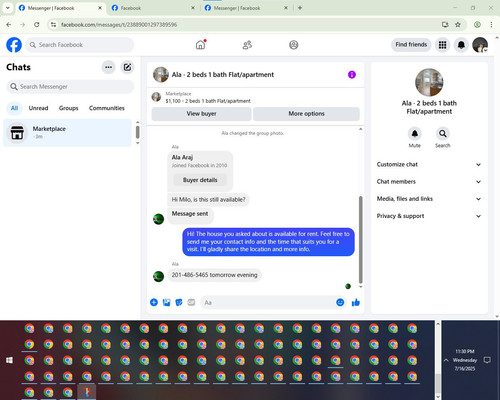Screen dimensions: 500x400
Task: Attach a photo using image icon
Action: 166,302
